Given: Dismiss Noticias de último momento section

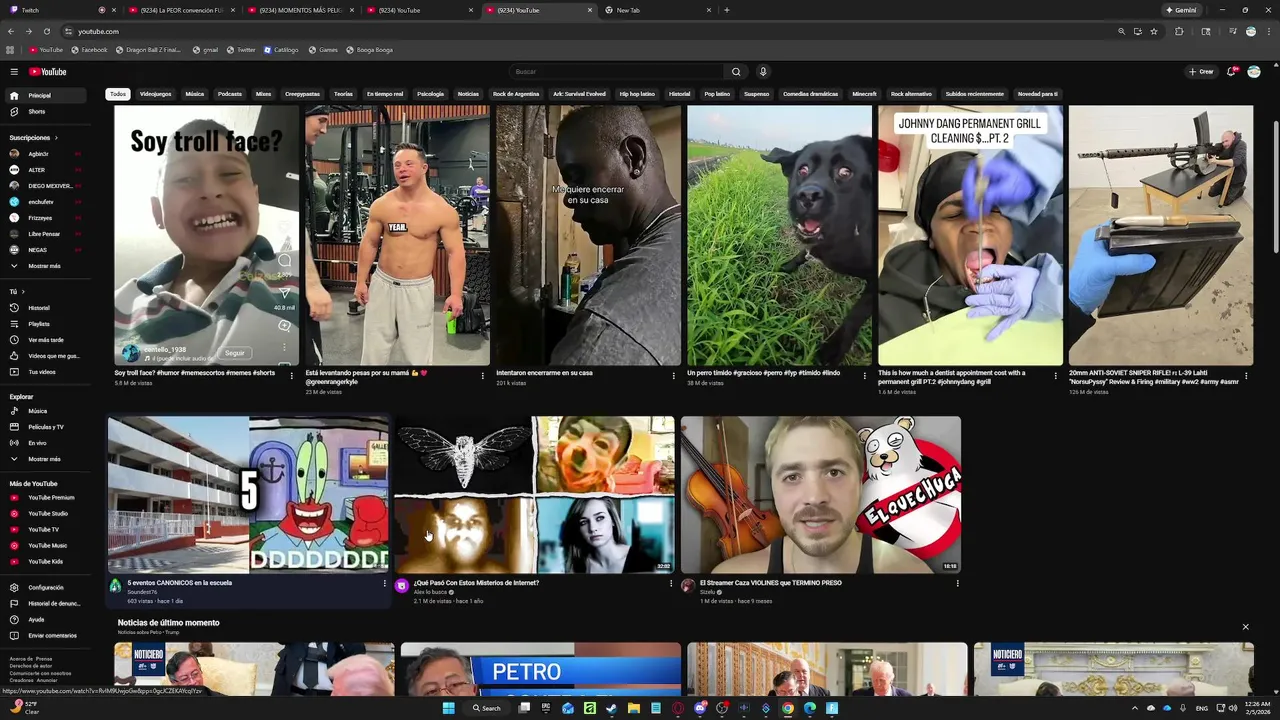Looking at the screenshot, I should pos(1245,627).
